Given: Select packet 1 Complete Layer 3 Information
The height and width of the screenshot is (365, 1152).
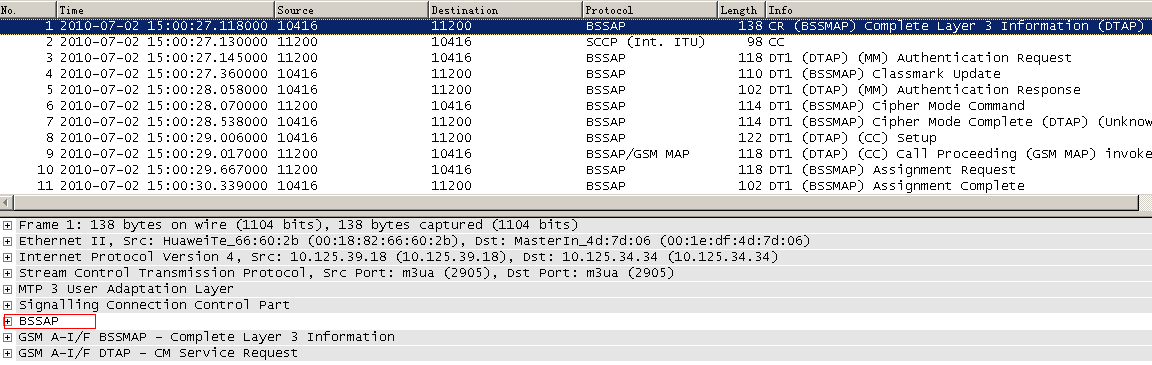Looking at the screenshot, I should click(576, 26).
